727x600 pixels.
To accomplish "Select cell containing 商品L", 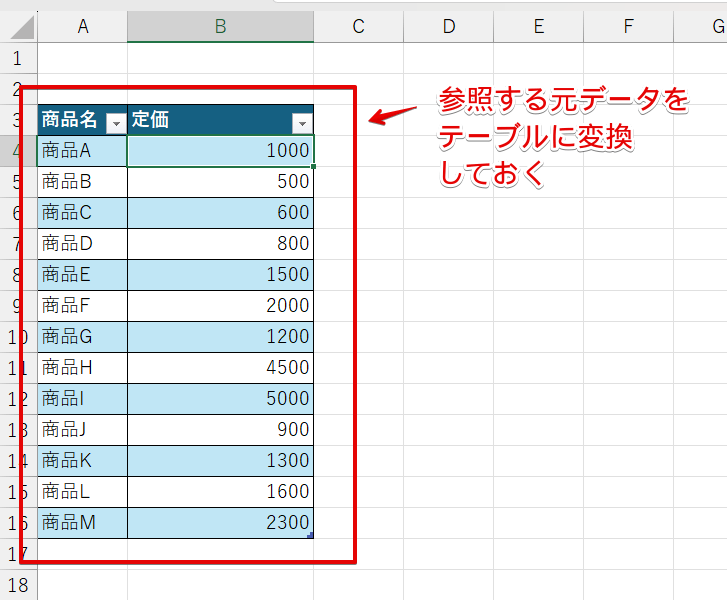I will [83, 492].
